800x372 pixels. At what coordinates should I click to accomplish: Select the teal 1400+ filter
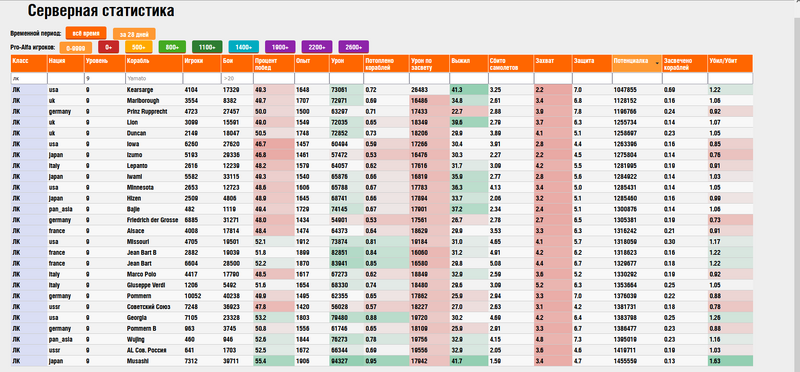coord(244,47)
